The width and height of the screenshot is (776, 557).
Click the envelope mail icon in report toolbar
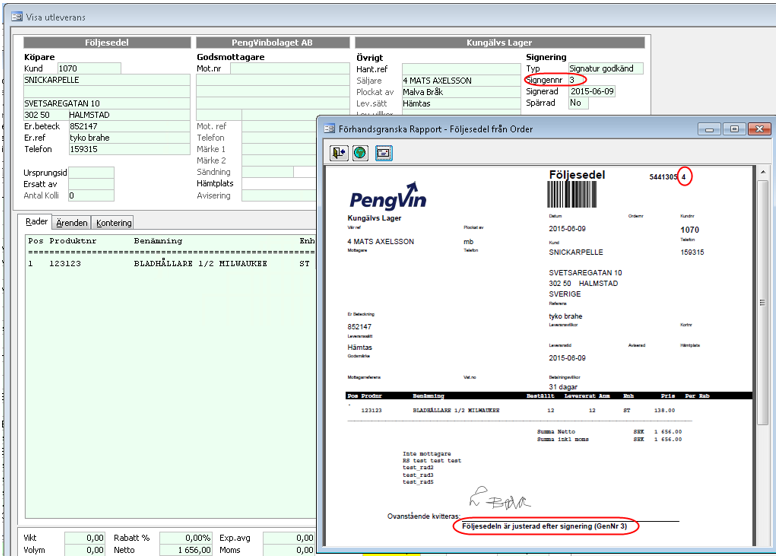click(384, 153)
